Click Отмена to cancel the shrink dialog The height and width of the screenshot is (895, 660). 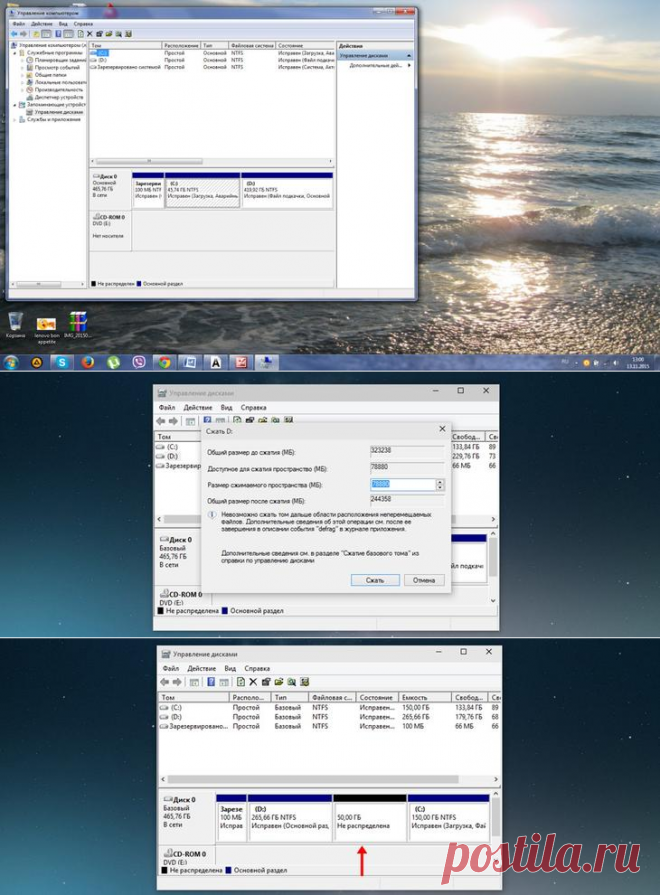(423, 580)
